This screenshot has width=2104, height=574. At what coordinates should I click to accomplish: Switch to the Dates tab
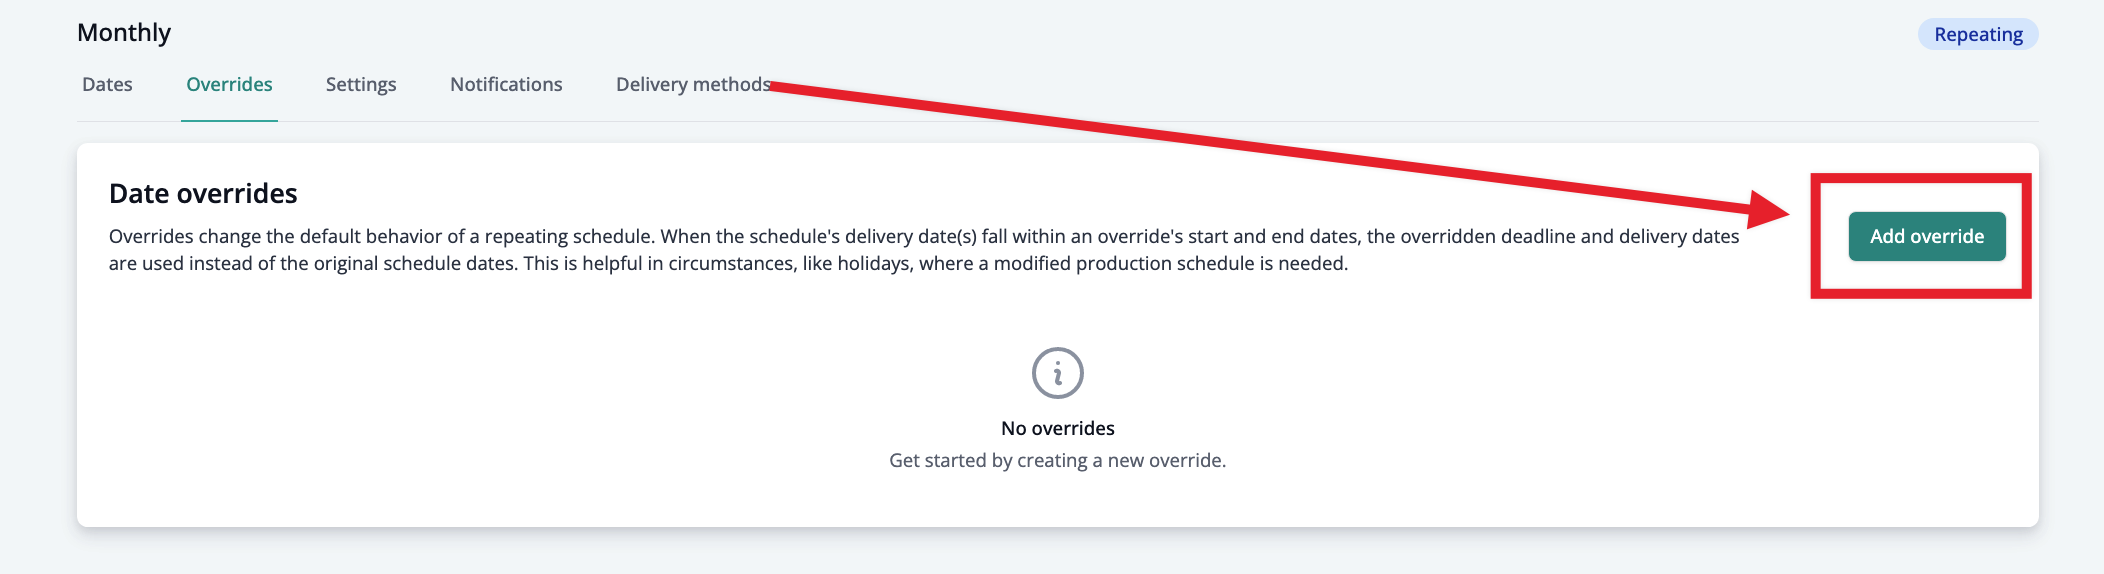point(107,84)
